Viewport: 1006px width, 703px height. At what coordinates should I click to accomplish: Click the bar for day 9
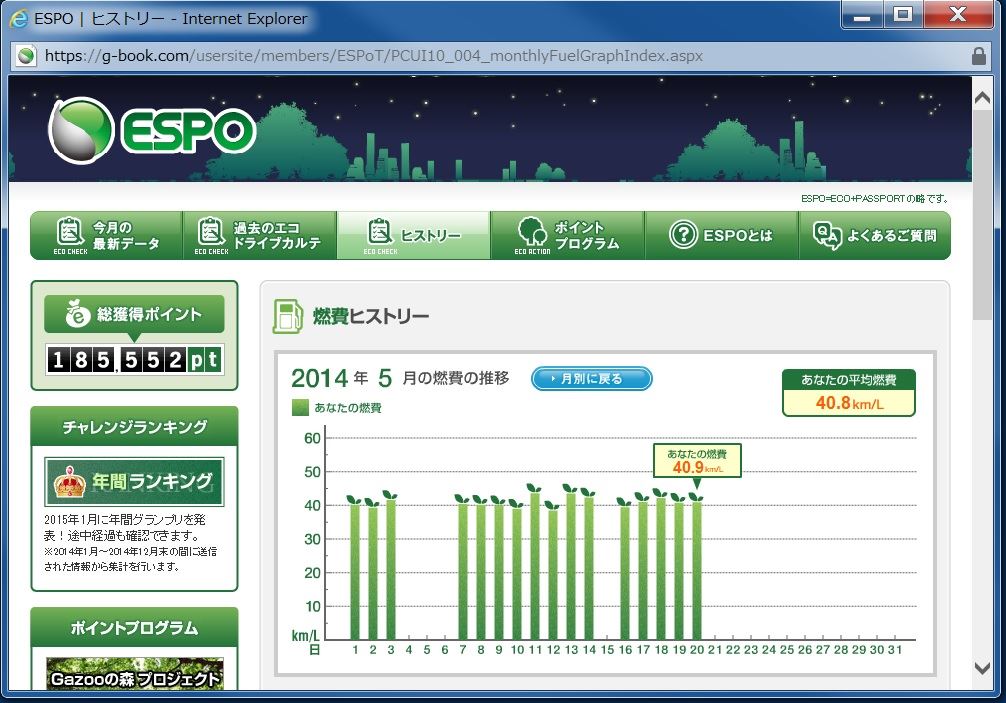tap(499, 572)
